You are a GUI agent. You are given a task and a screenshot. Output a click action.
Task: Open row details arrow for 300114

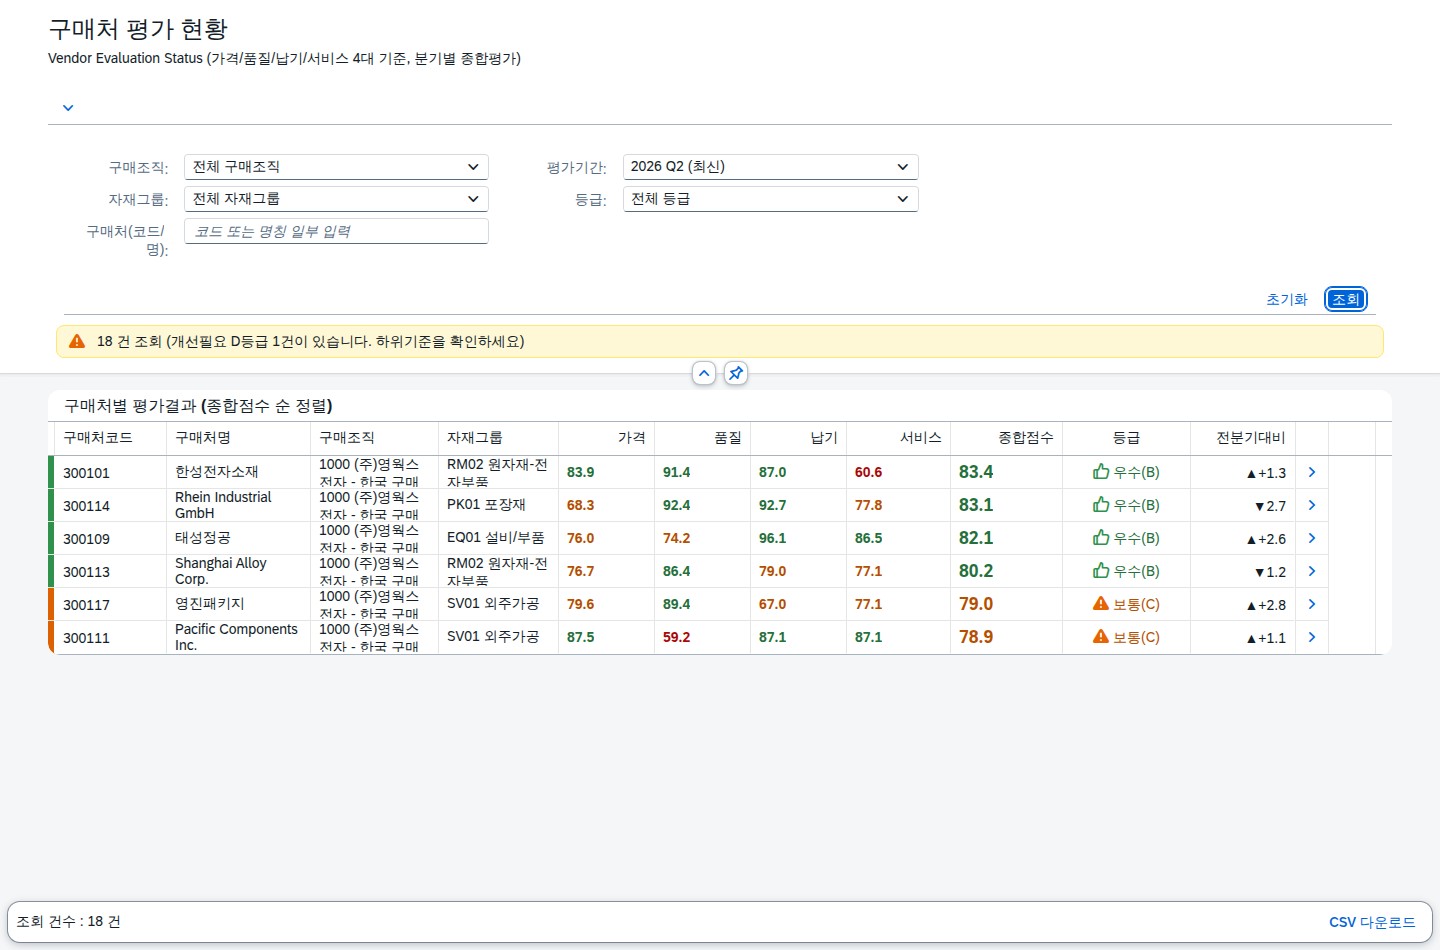[1312, 505]
